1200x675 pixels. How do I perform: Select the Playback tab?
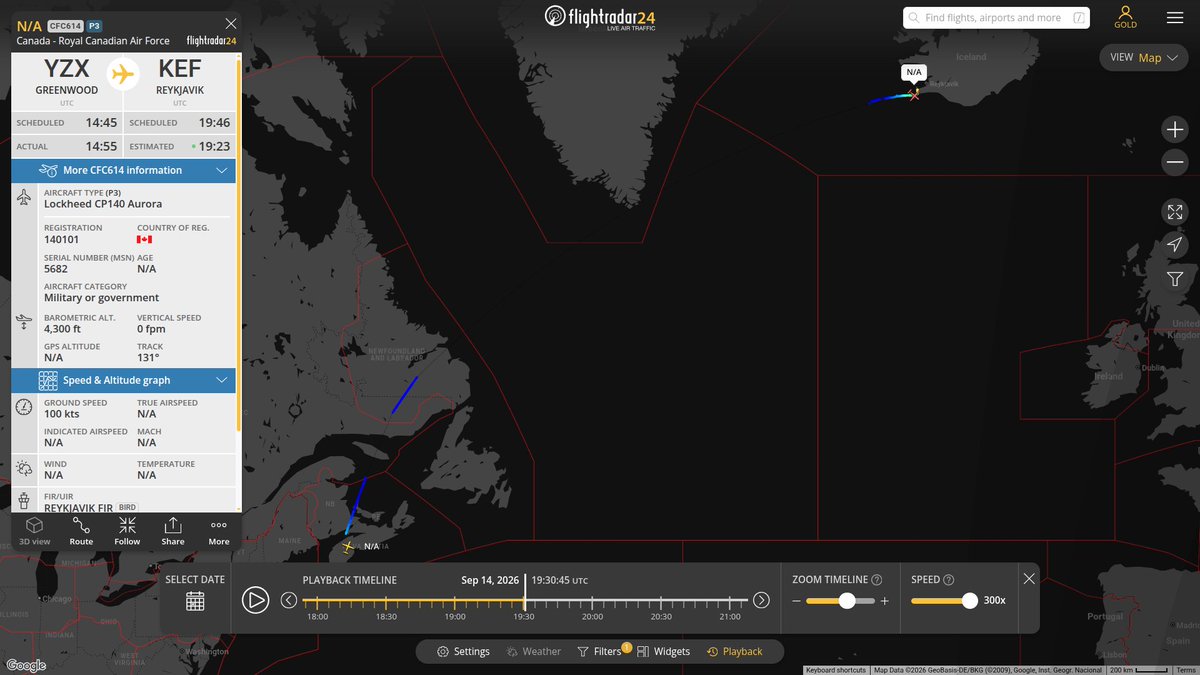(x=735, y=651)
